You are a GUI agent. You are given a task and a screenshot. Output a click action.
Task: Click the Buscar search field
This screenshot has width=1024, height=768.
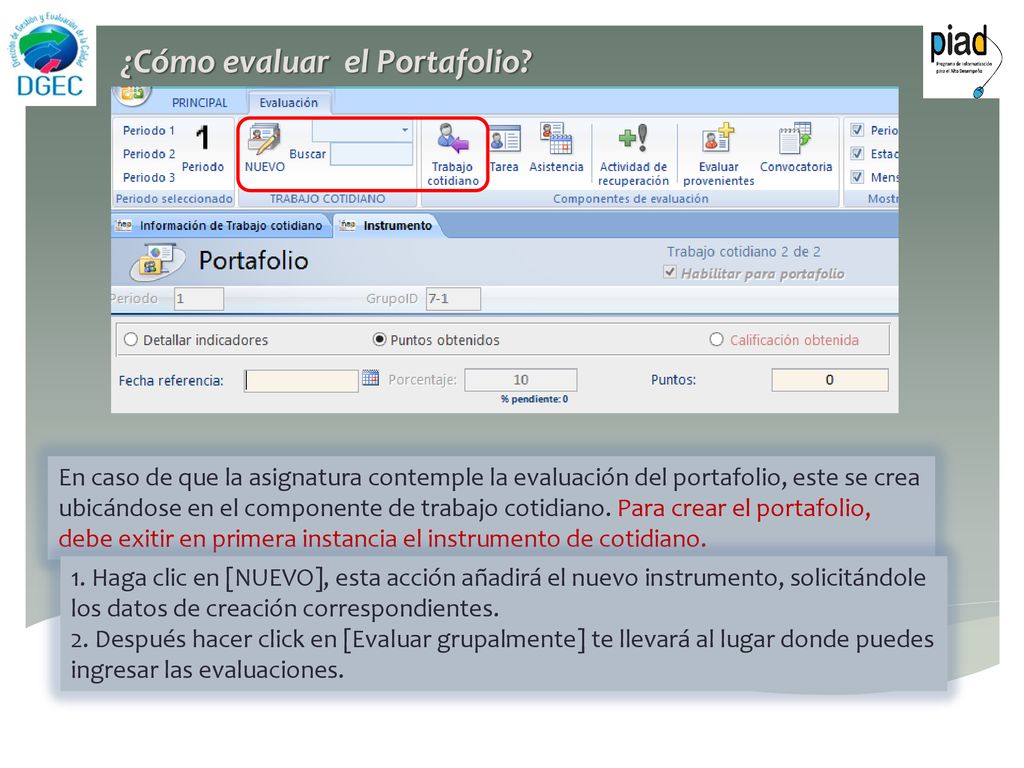[372, 155]
